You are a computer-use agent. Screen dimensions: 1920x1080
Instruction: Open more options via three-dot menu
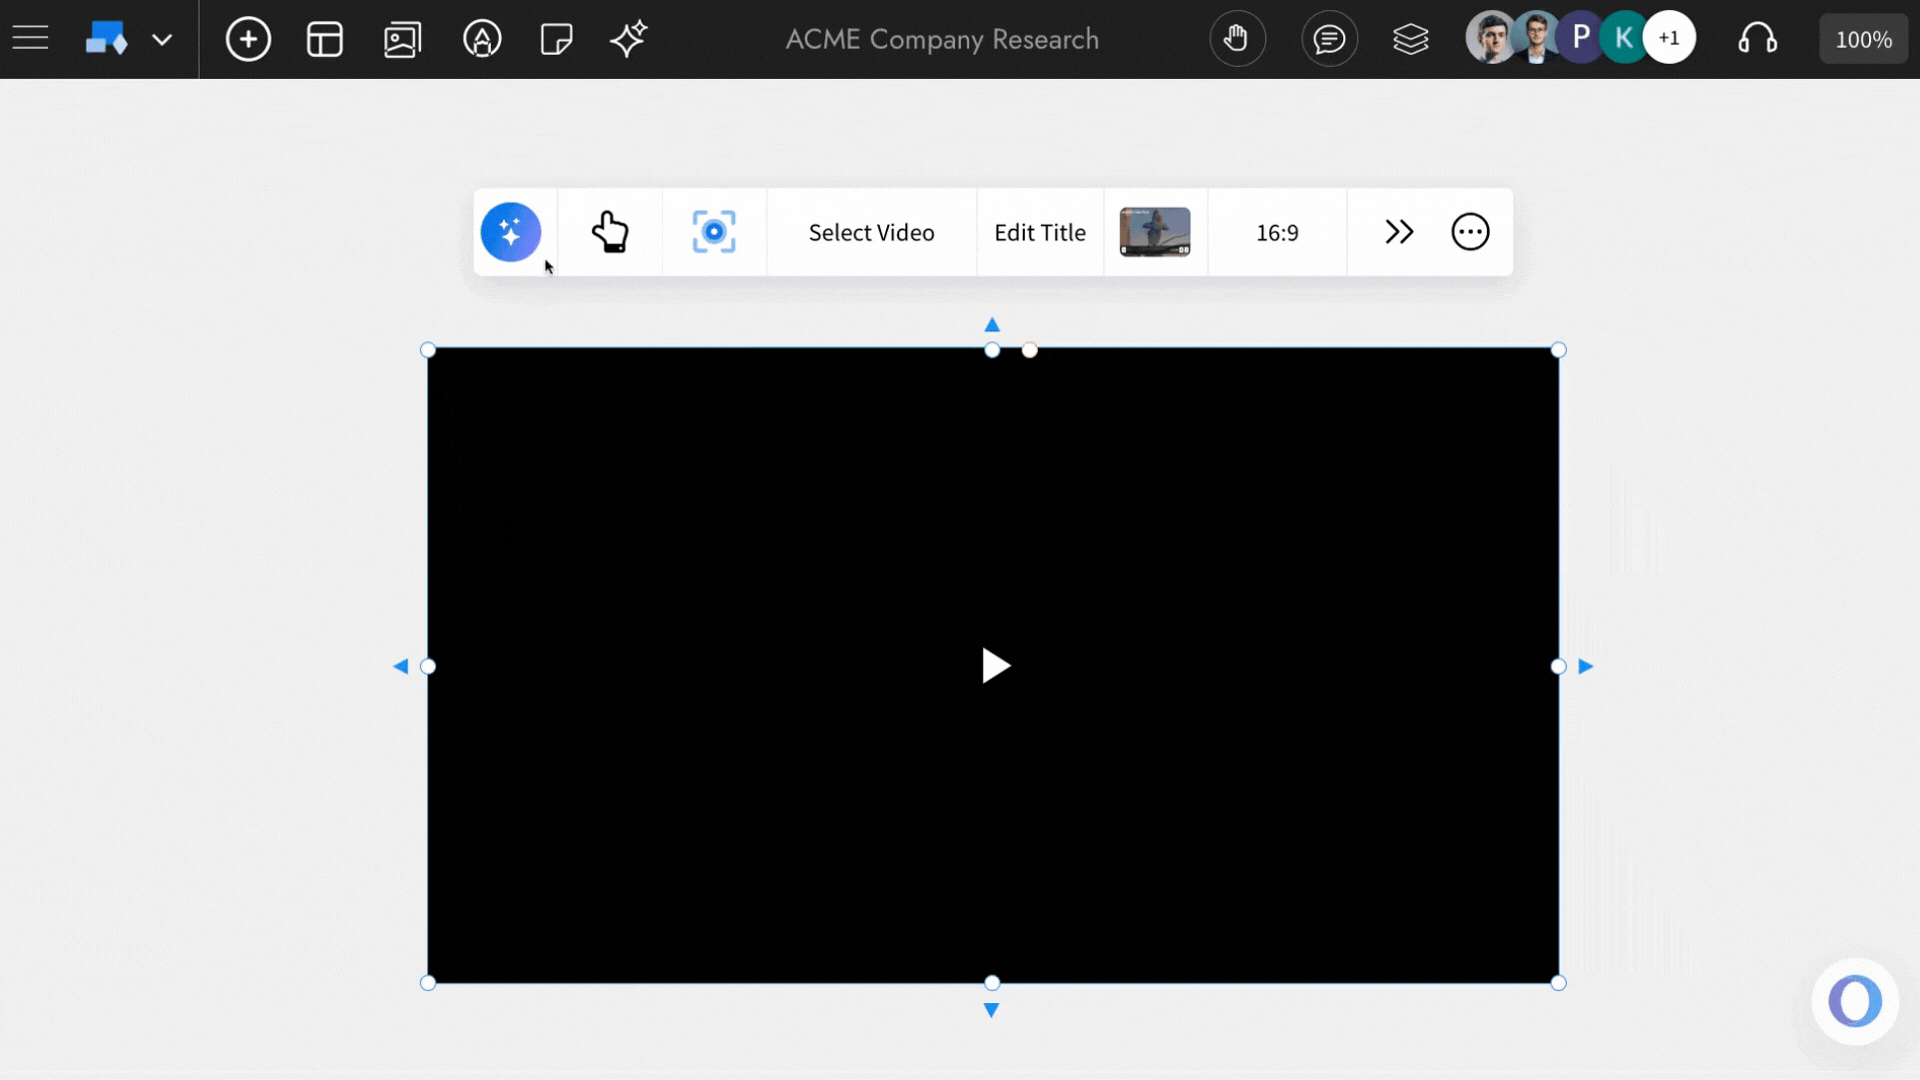(x=1470, y=231)
